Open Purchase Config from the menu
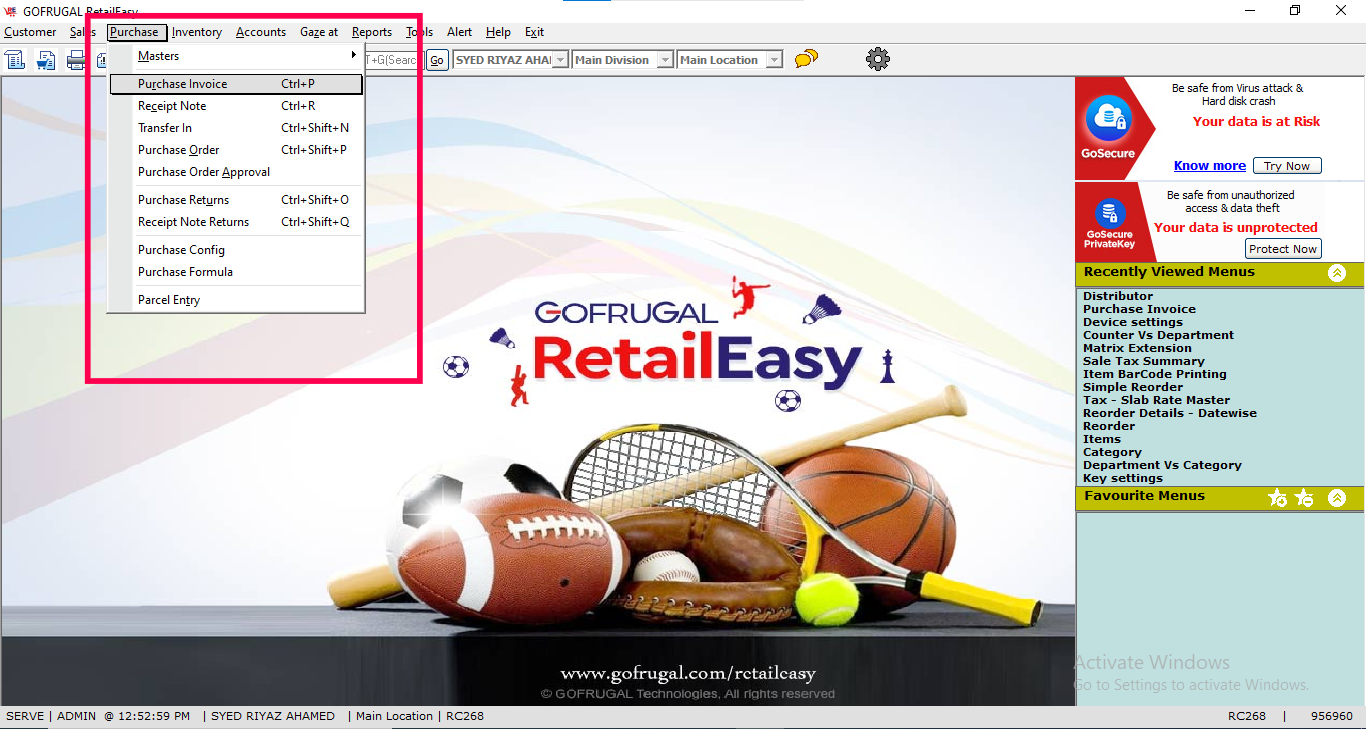The height and width of the screenshot is (729, 1366). click(235, 250)
